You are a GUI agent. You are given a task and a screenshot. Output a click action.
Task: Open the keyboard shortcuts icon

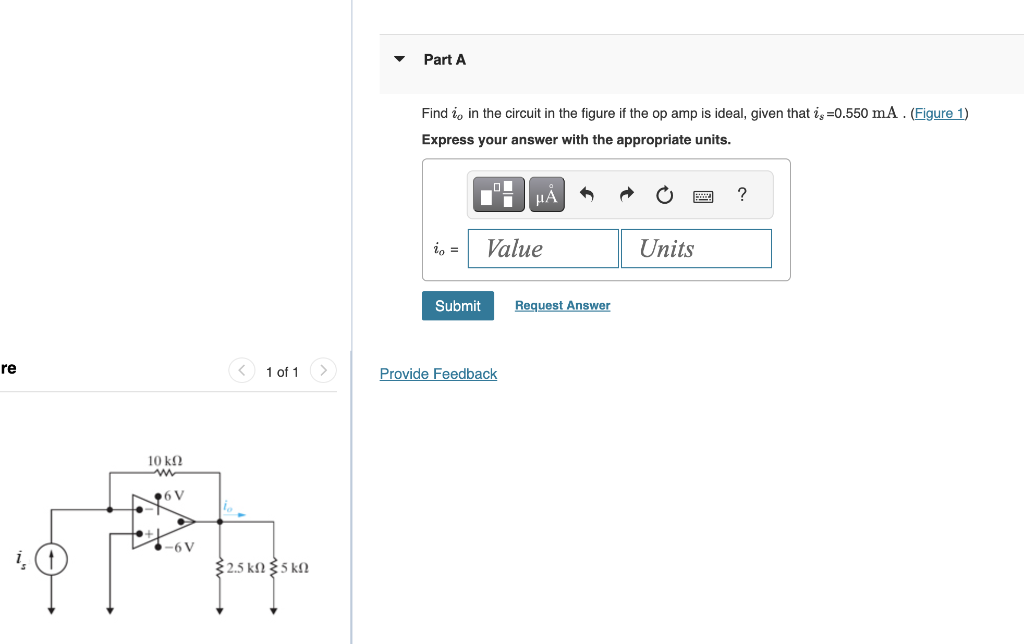(702, 195)
